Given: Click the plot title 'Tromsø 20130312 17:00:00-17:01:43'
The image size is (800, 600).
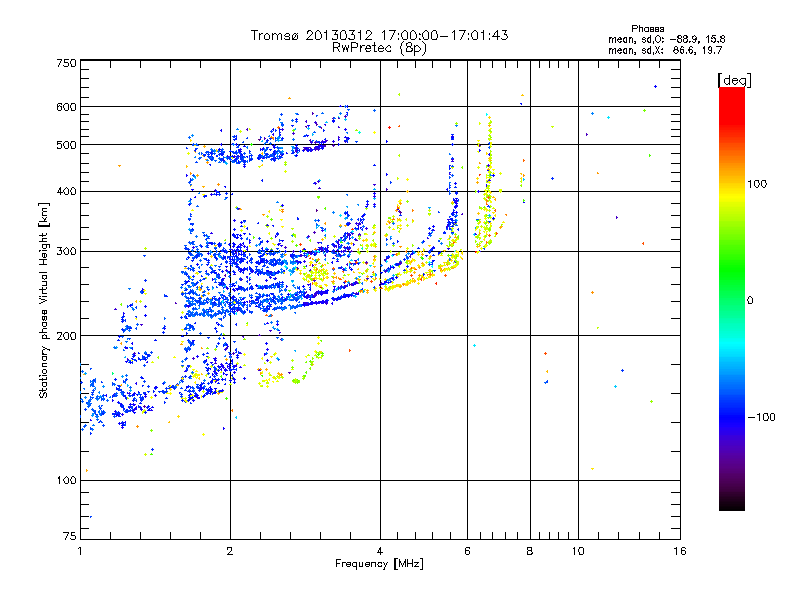Looking at the screenshot, I should pos(379,35).
